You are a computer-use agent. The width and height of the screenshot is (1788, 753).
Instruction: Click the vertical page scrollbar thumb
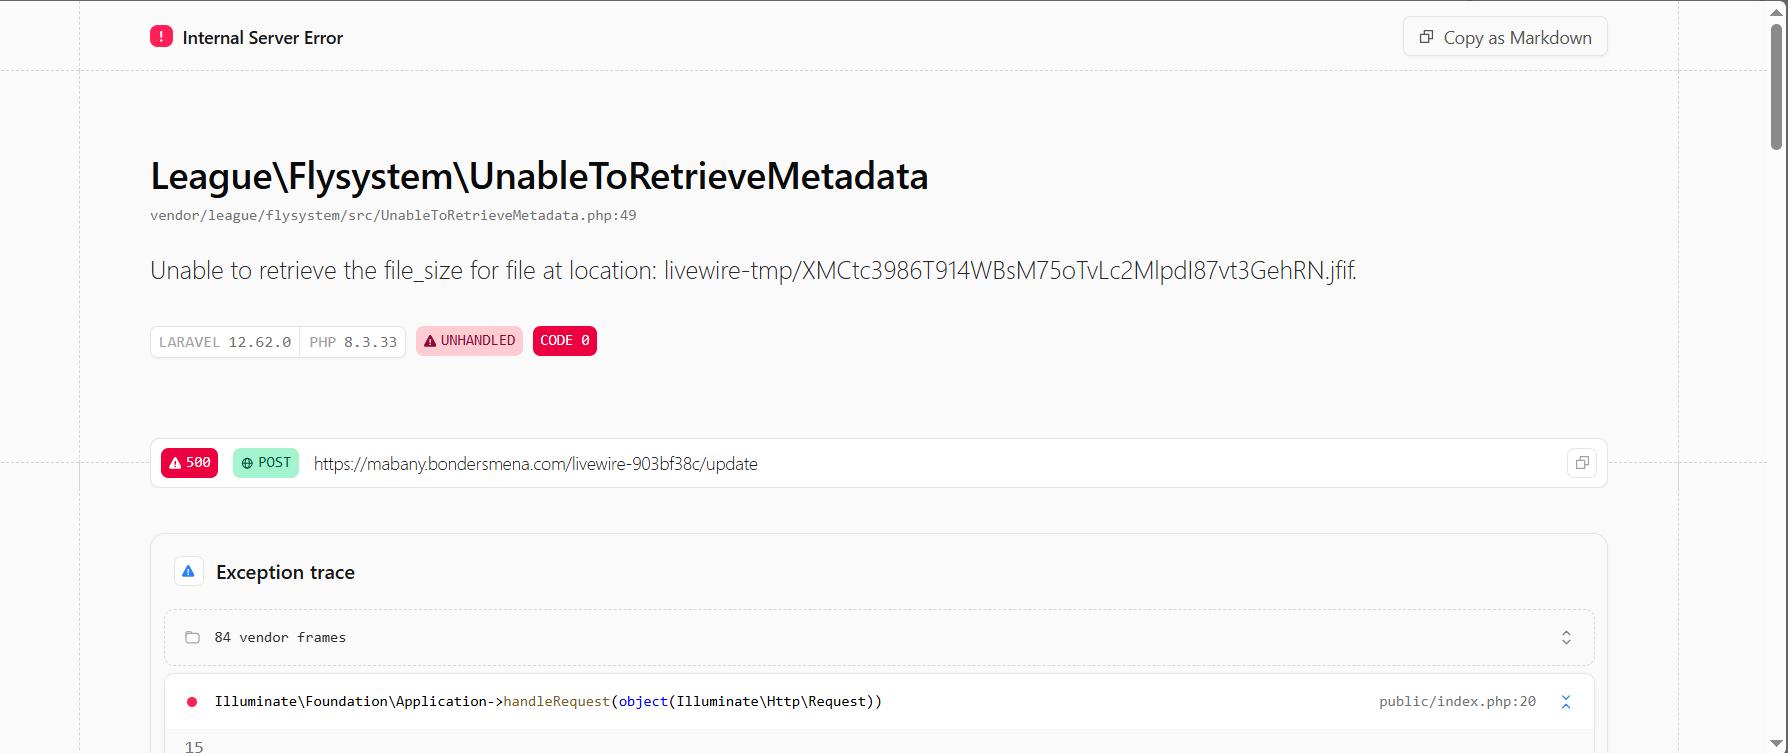tap(1776, 87)
